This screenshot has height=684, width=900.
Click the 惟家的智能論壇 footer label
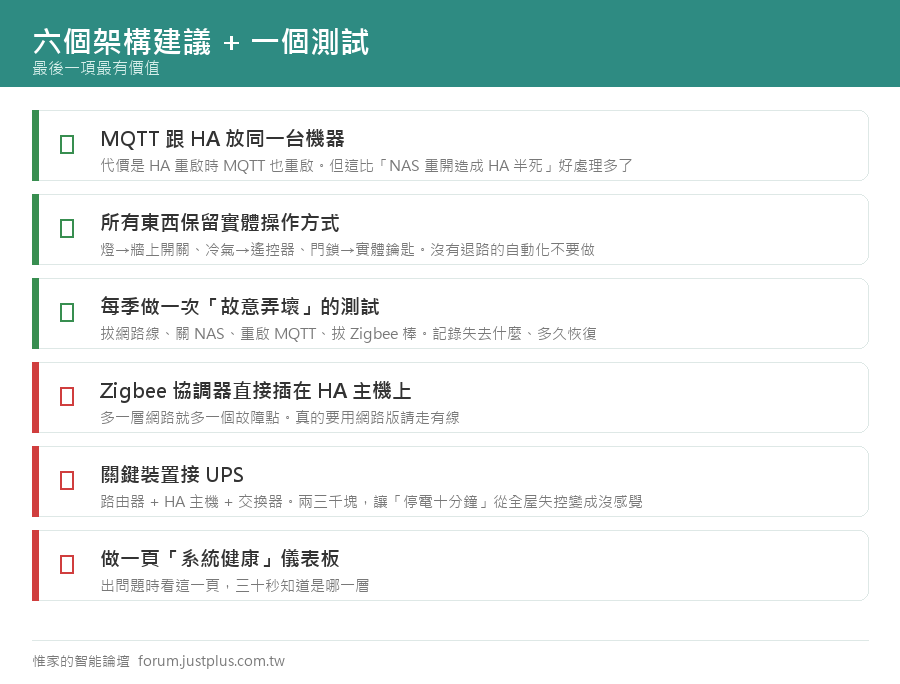[81, 661]
